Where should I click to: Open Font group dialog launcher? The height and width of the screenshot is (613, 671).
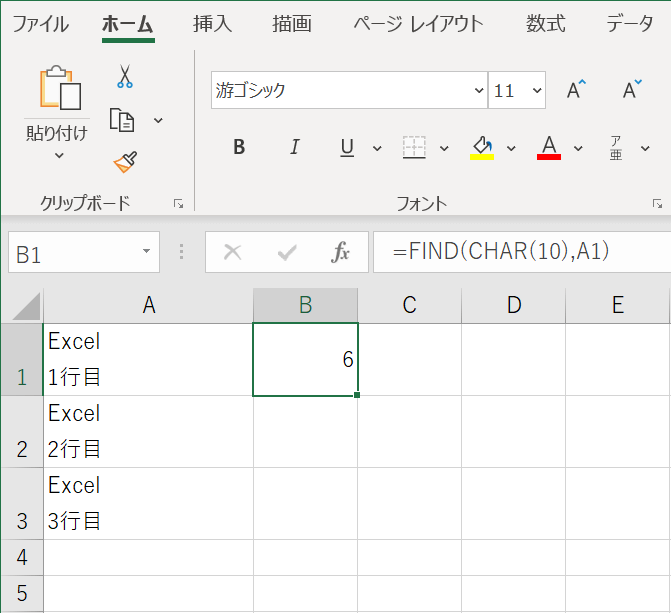pyautogui.click(x=657, y=204)
